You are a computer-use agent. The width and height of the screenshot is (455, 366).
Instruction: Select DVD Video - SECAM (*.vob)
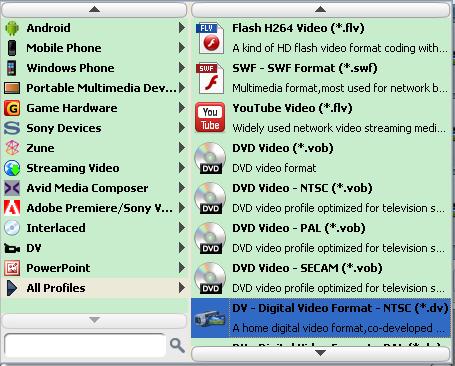[321, 278]
